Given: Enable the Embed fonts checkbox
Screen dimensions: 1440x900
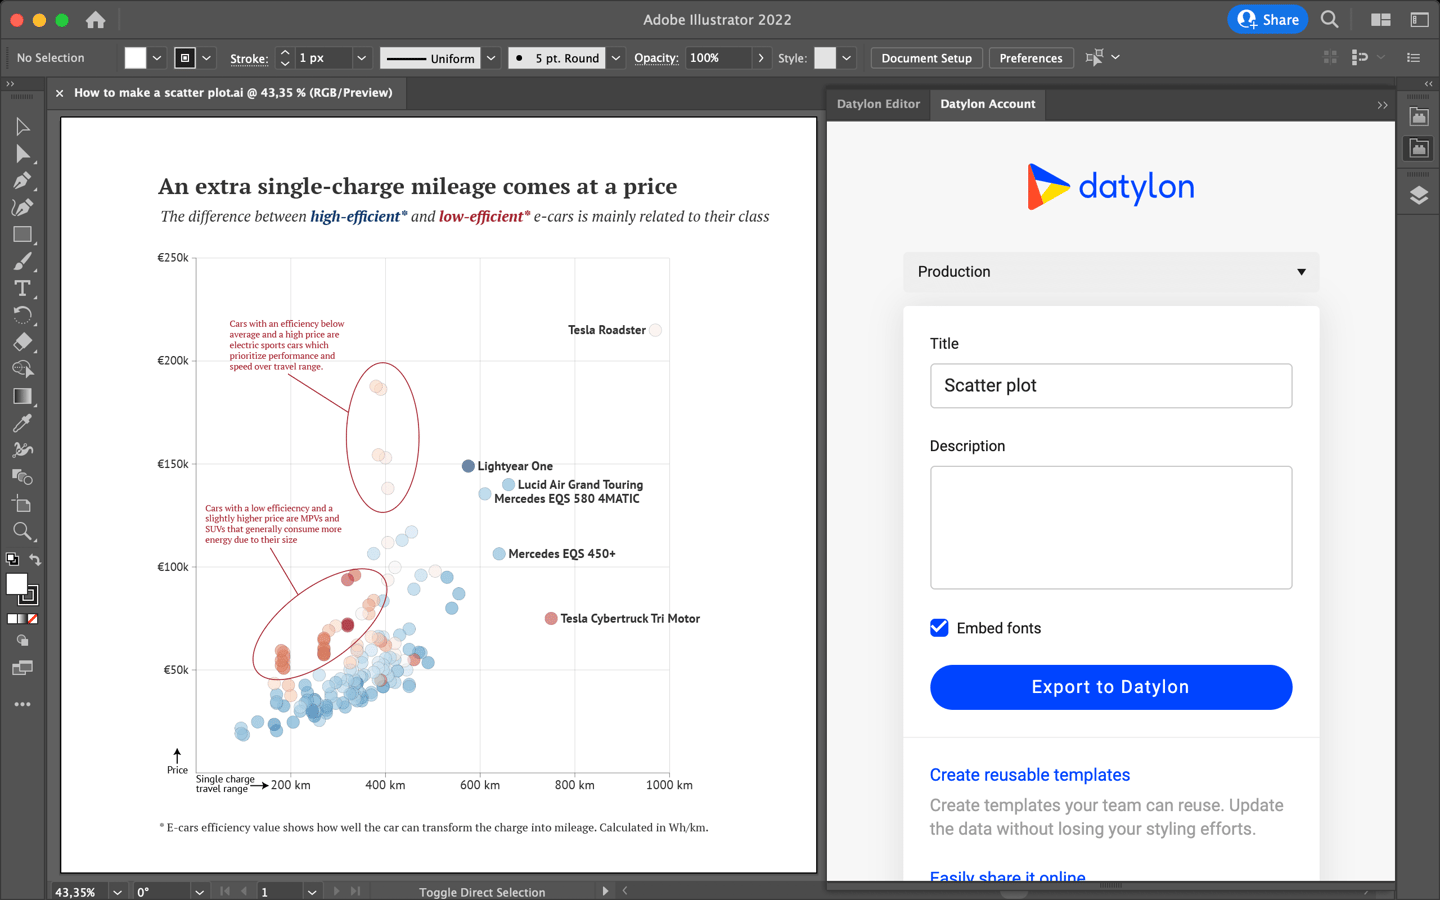Looking at the screenshot, I should click(x=938, y=628).
